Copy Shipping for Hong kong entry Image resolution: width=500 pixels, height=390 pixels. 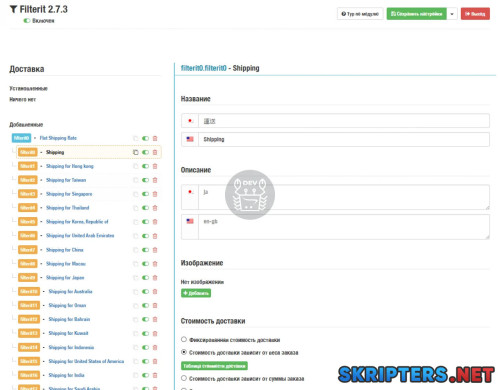click(136, 166)
